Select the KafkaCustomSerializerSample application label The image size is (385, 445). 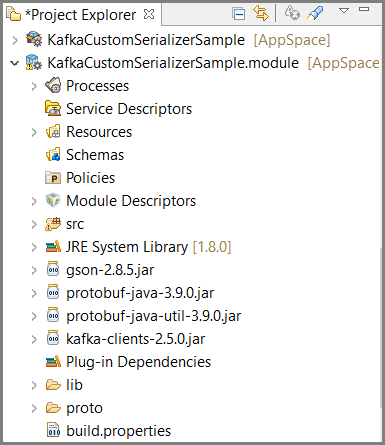click(x=146, y=40)
